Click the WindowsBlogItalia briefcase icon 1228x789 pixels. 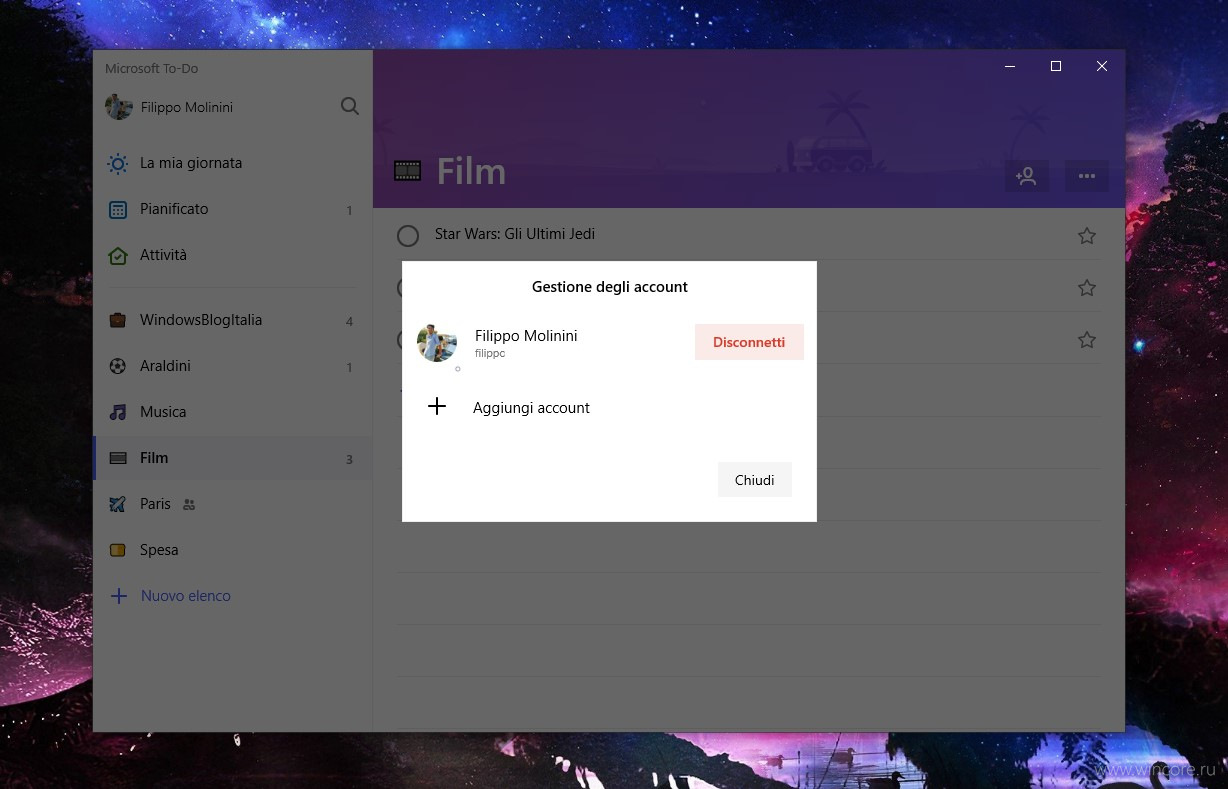[x=118, y=320]
